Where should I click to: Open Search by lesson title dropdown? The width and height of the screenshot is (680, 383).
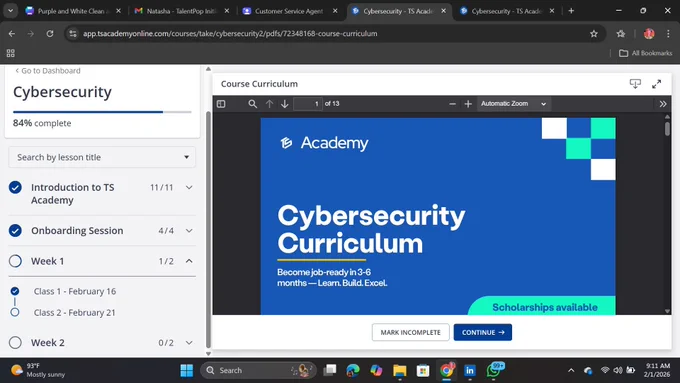pyautogui.click(x=102, y=157)
